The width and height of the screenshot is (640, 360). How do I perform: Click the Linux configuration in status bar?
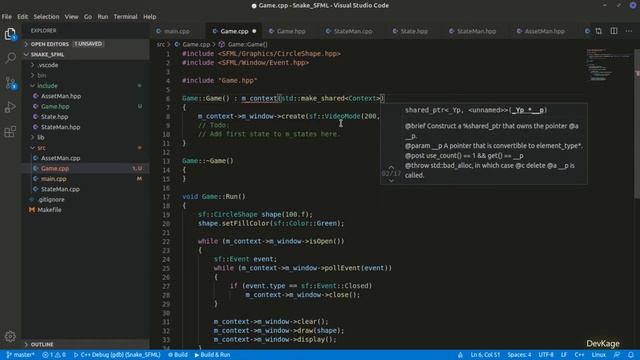click(x=598, y=355)
